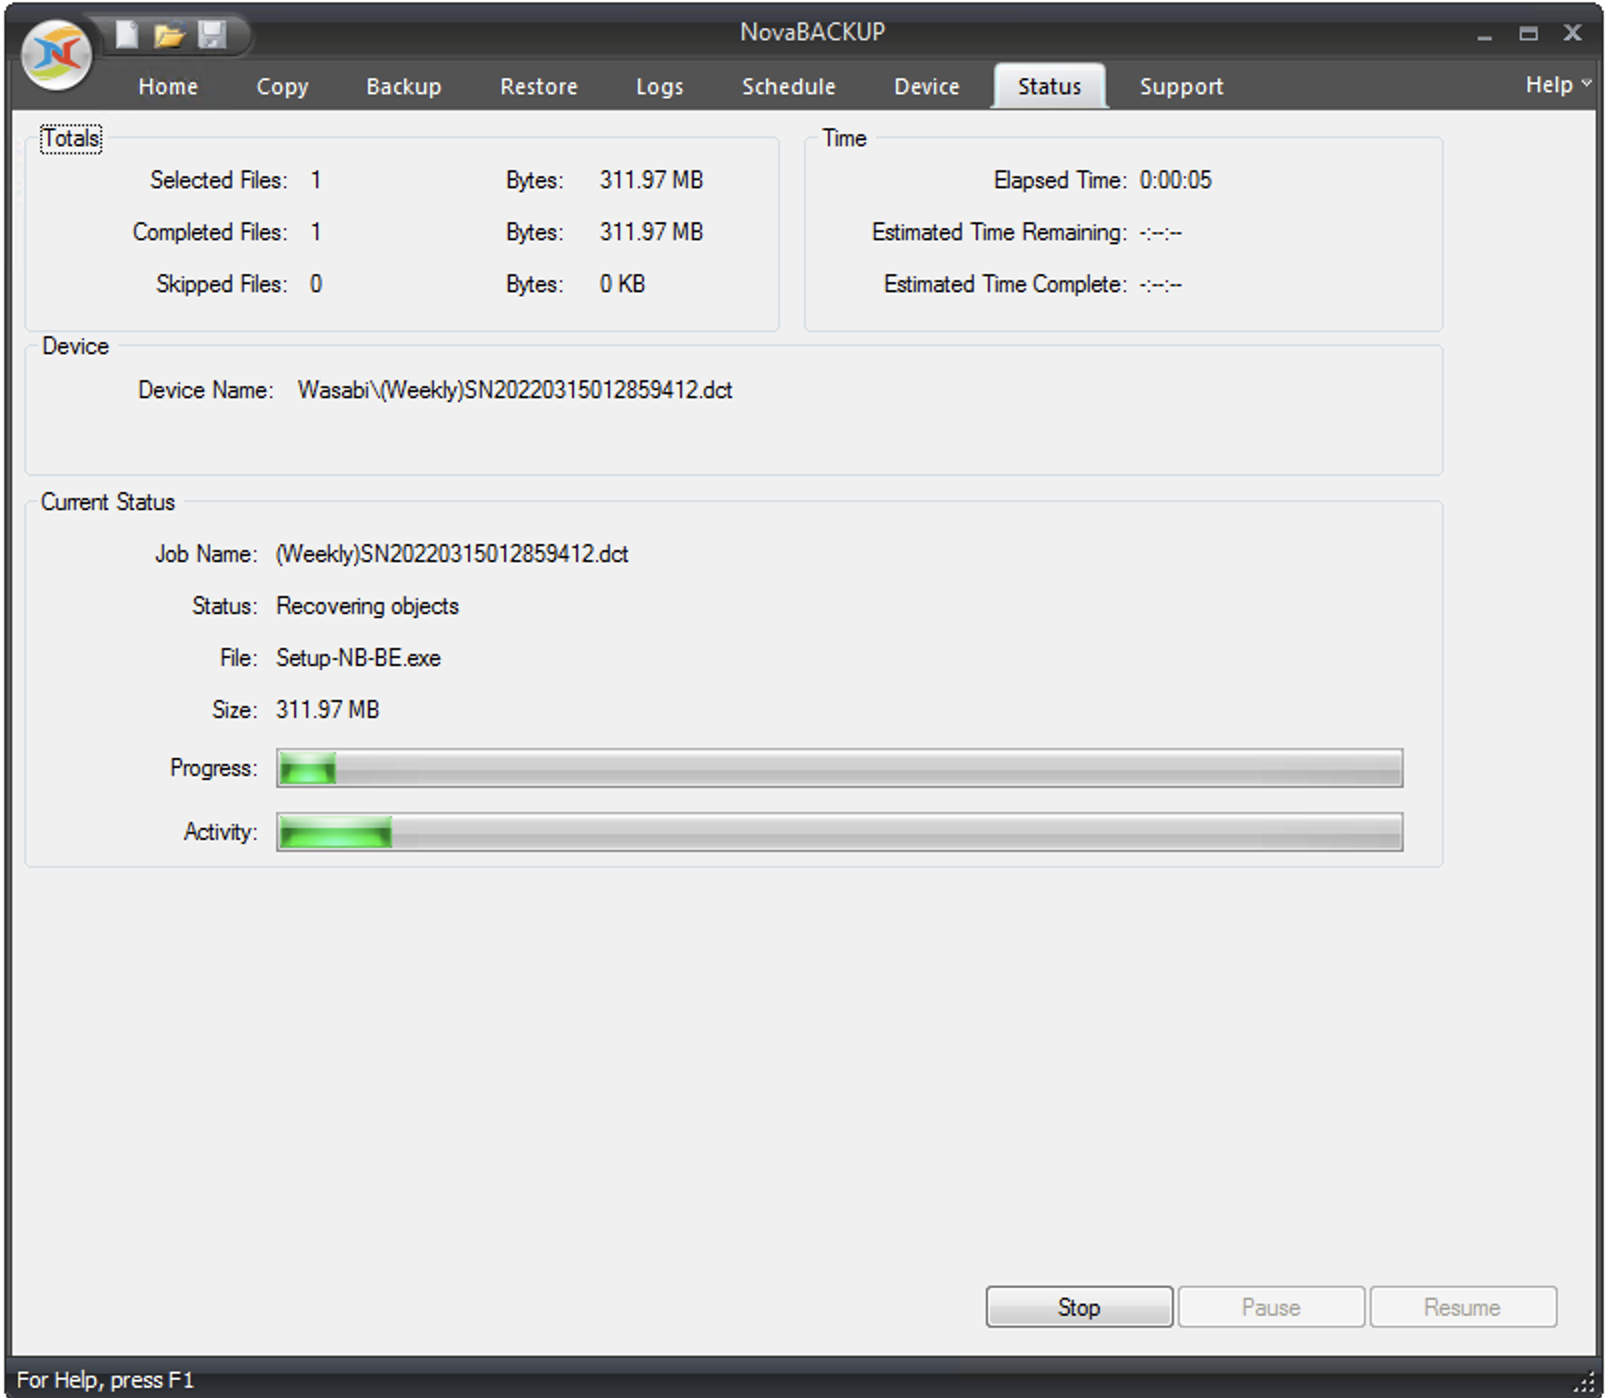
Task: Go to the Backup tab
Action: (404, 87)
